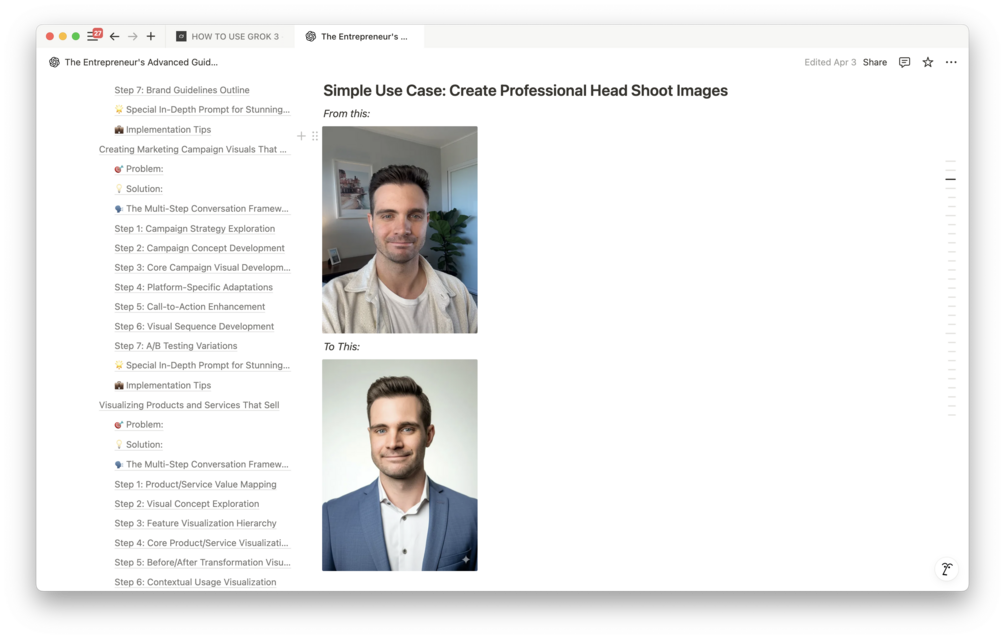1005x639 pixels.
Task: Open Step 3: Feature Visualization Hierarchy
Action: (195, 524)
